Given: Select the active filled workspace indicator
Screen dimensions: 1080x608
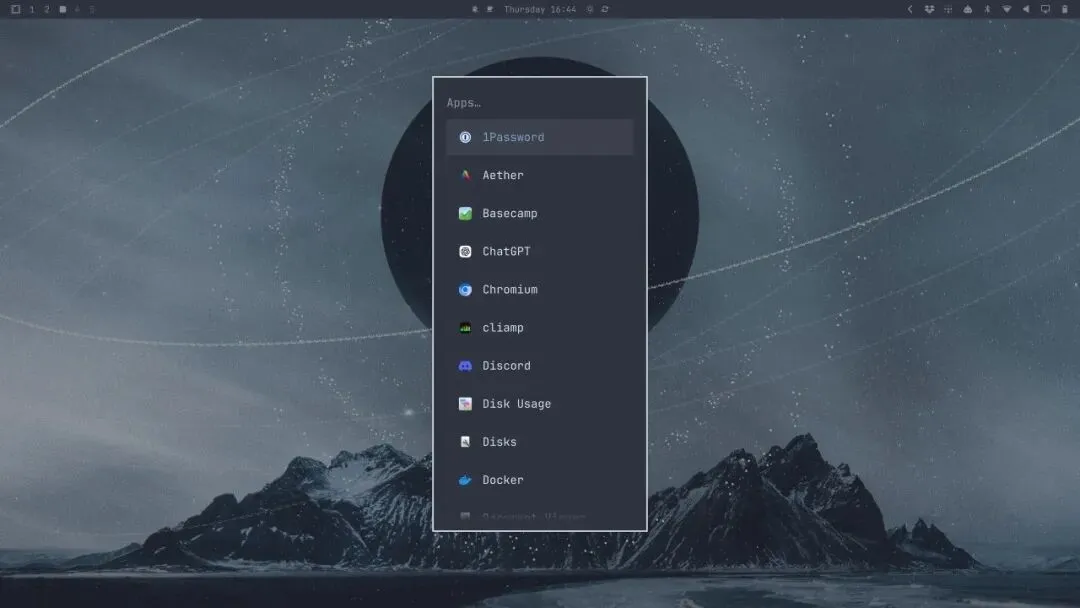Looking at the screenshot, I should (63, 9).
